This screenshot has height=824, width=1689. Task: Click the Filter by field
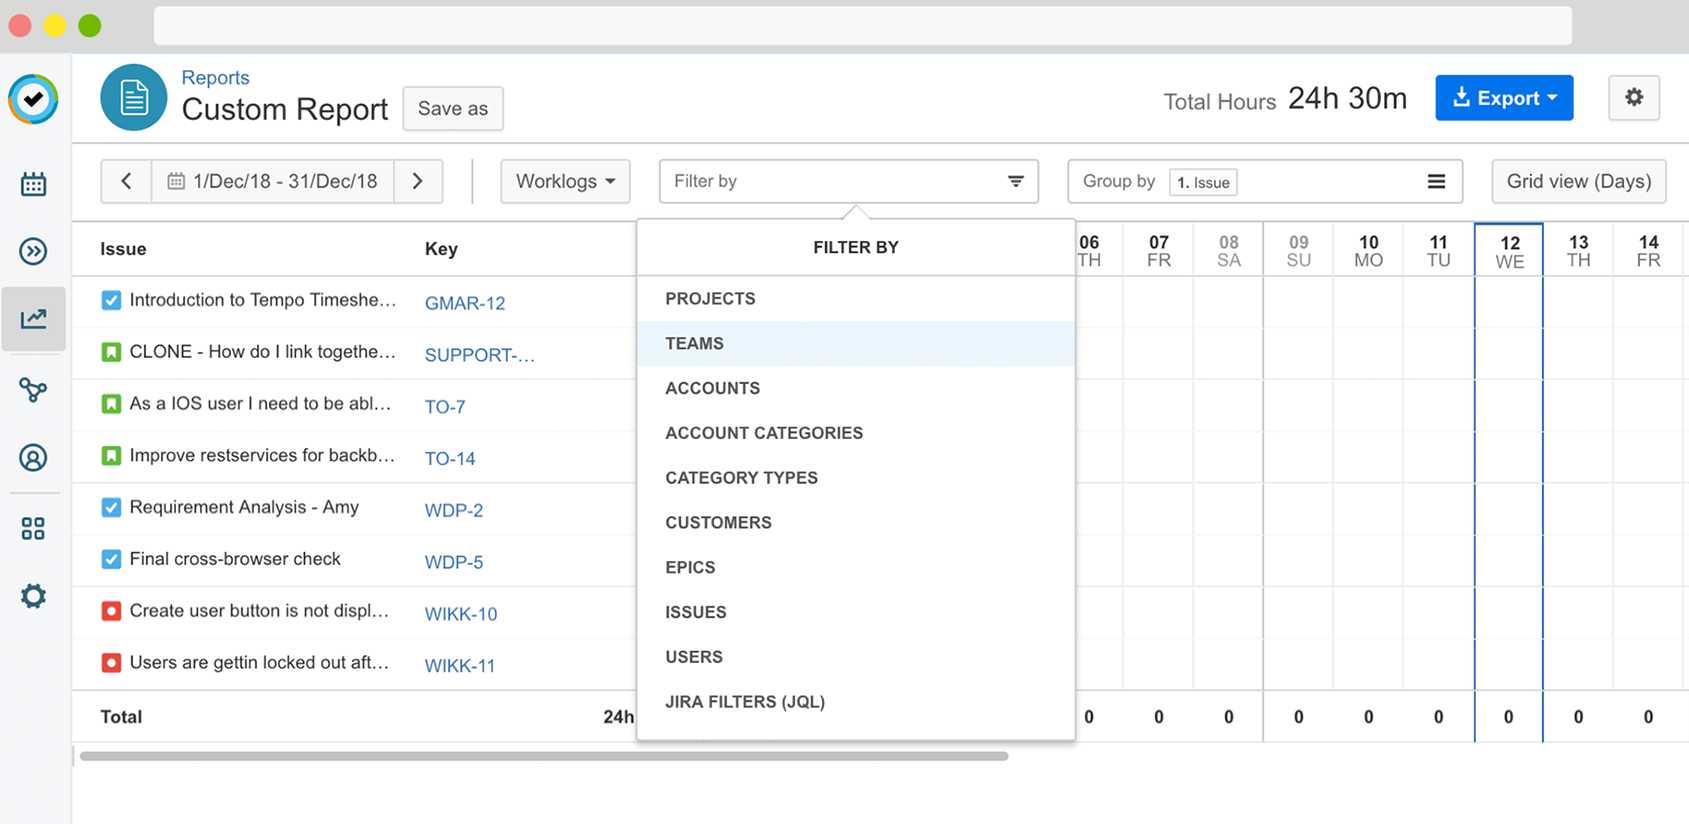(x=848, y=181)
